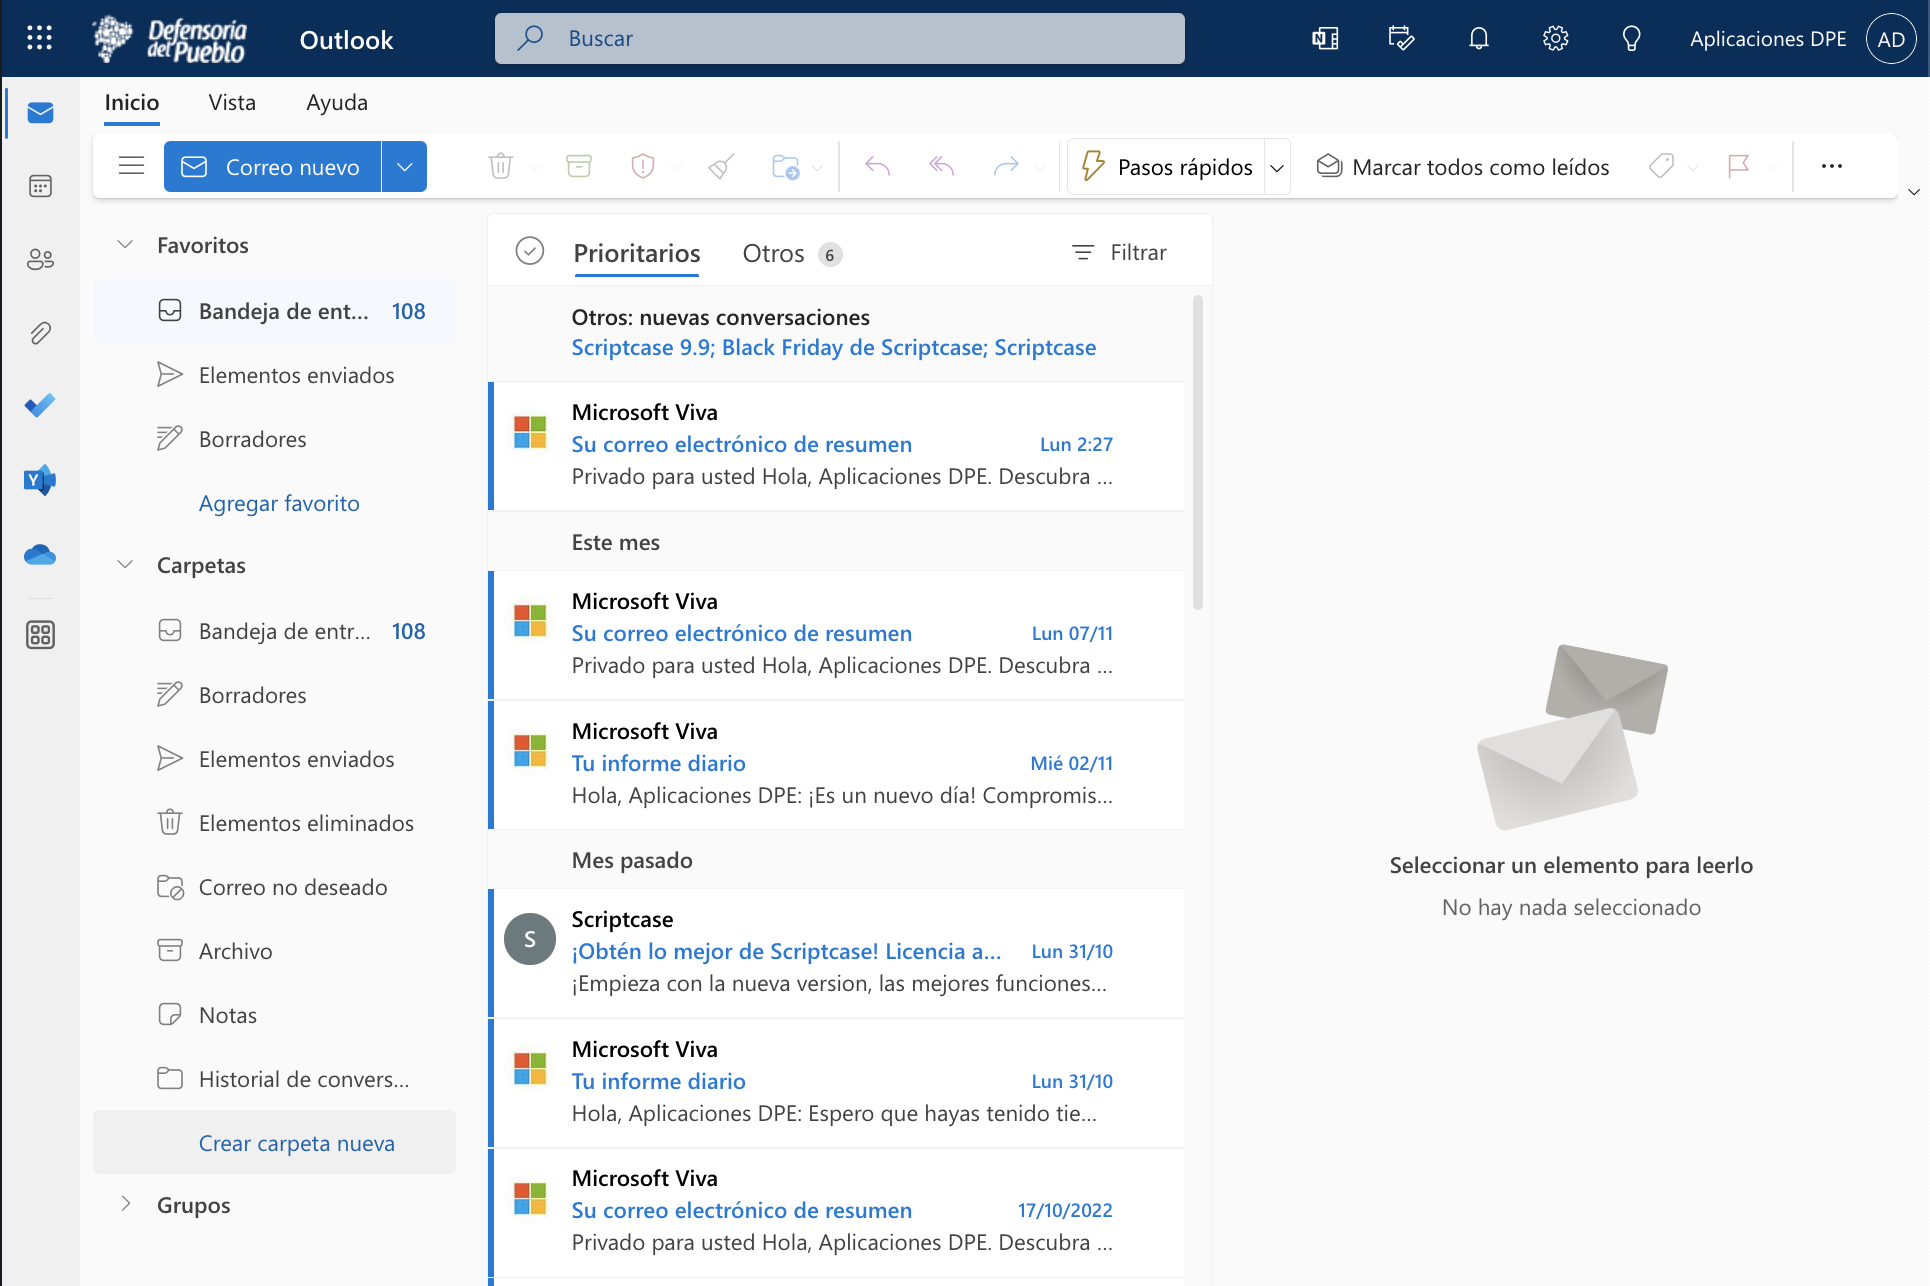Switch to the Vista tab
The width and height of the screenshot is (1930, 1286).
click(232, 102)
